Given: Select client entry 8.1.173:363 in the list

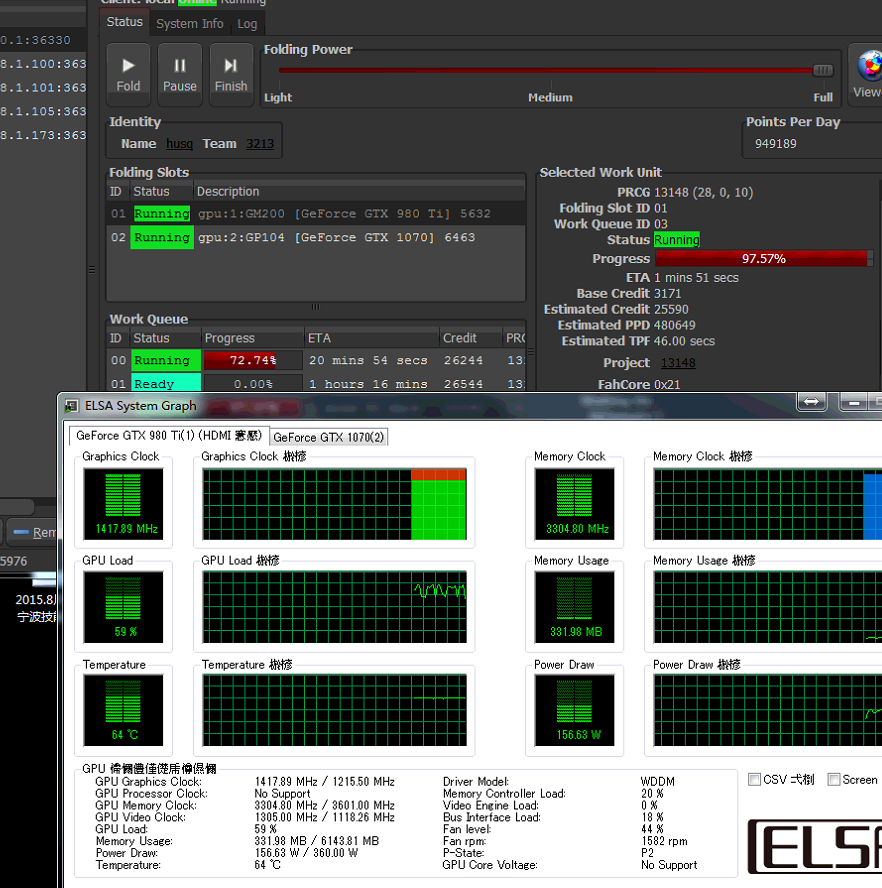Looking at the screenshot, I should [x=43, y=135].
